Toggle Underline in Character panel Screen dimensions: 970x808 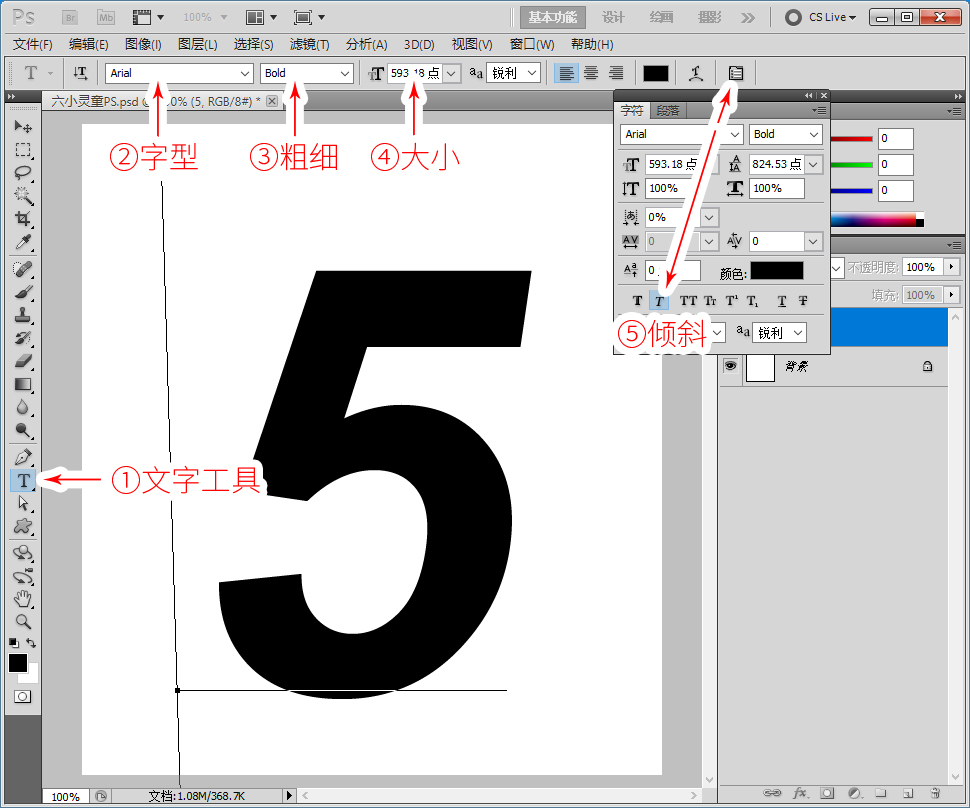click(781, 301)
